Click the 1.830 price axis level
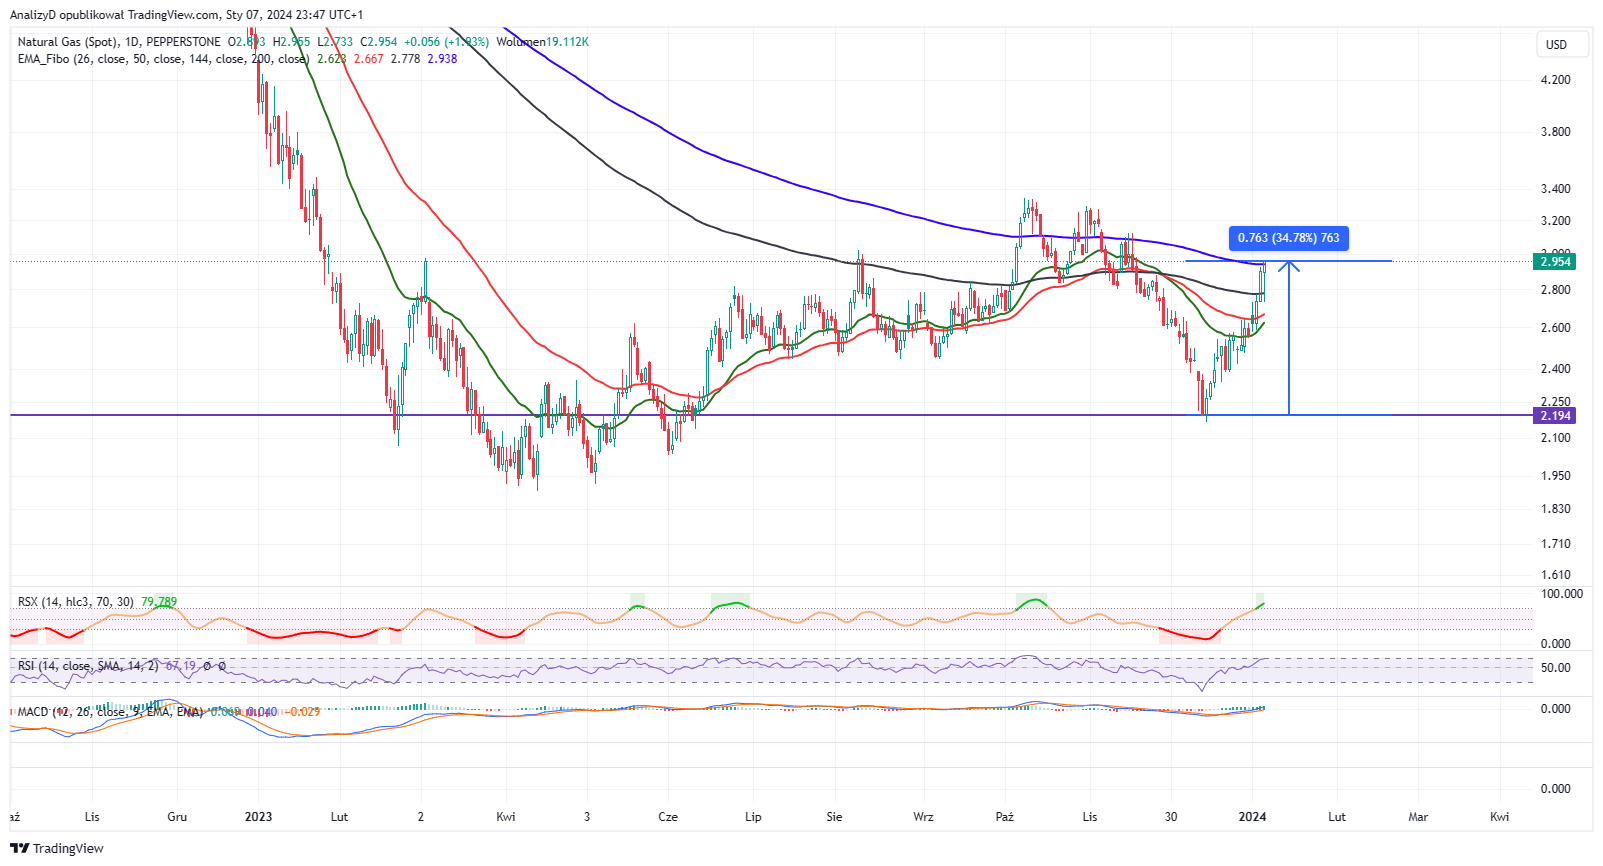 (x=1555, y=509)
